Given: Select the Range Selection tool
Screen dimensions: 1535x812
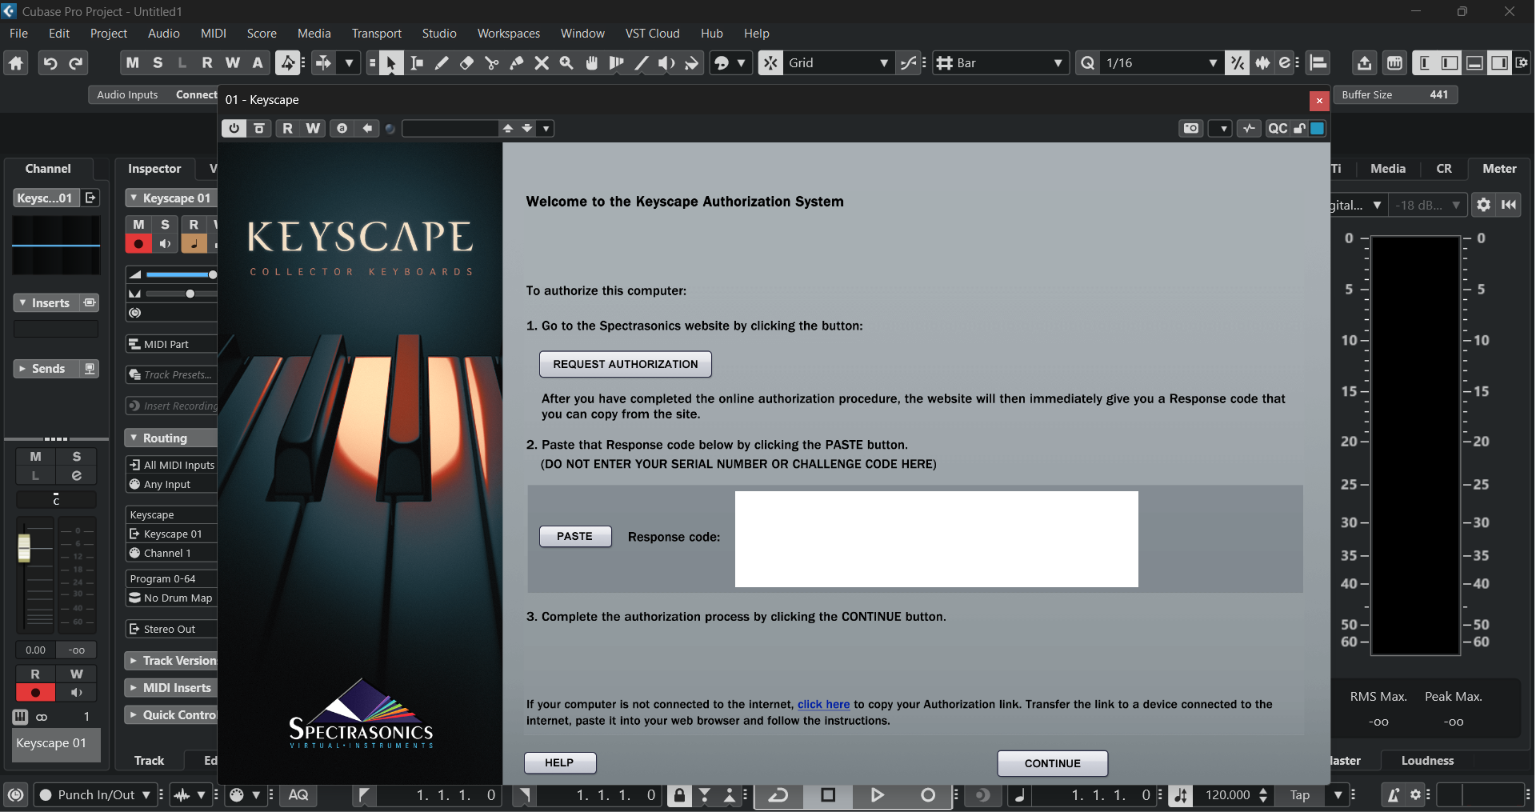Looking at the screenshot, I should (x=416, y=63).
